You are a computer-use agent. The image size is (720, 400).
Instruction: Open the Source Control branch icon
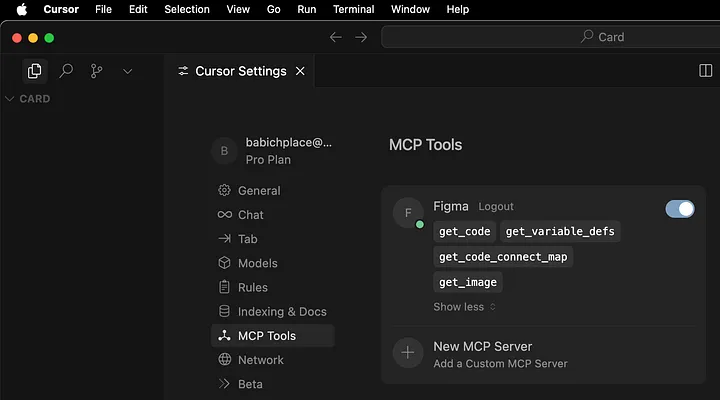[96, 71]
